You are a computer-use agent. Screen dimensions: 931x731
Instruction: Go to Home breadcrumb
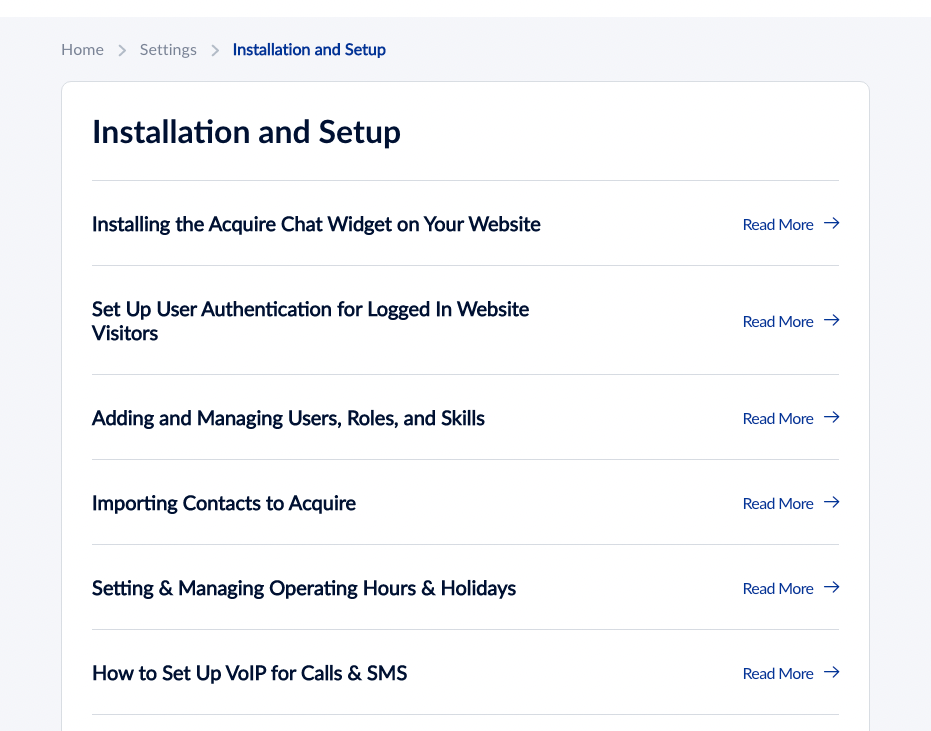coord(83,50)
